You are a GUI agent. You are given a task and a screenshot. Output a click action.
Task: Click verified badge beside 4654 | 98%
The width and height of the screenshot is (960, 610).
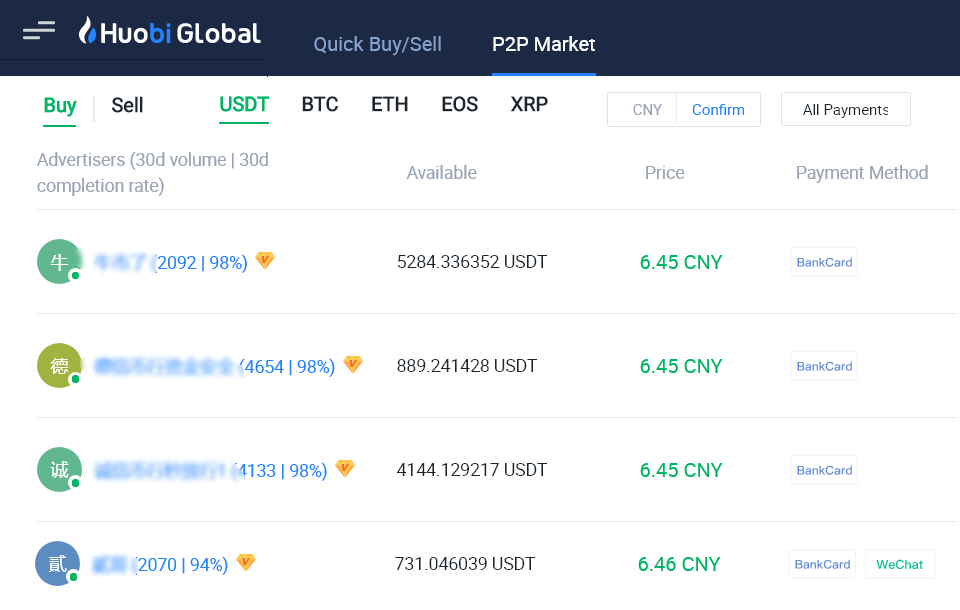click(353, 365)
